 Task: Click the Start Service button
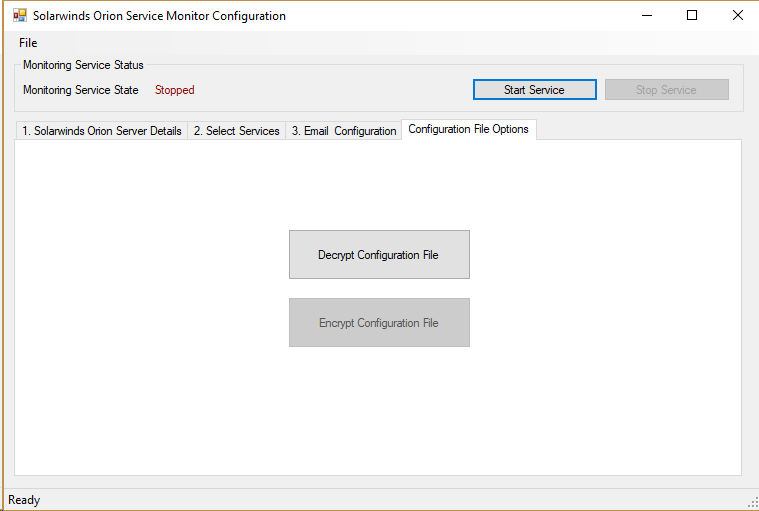click(534, 90)
